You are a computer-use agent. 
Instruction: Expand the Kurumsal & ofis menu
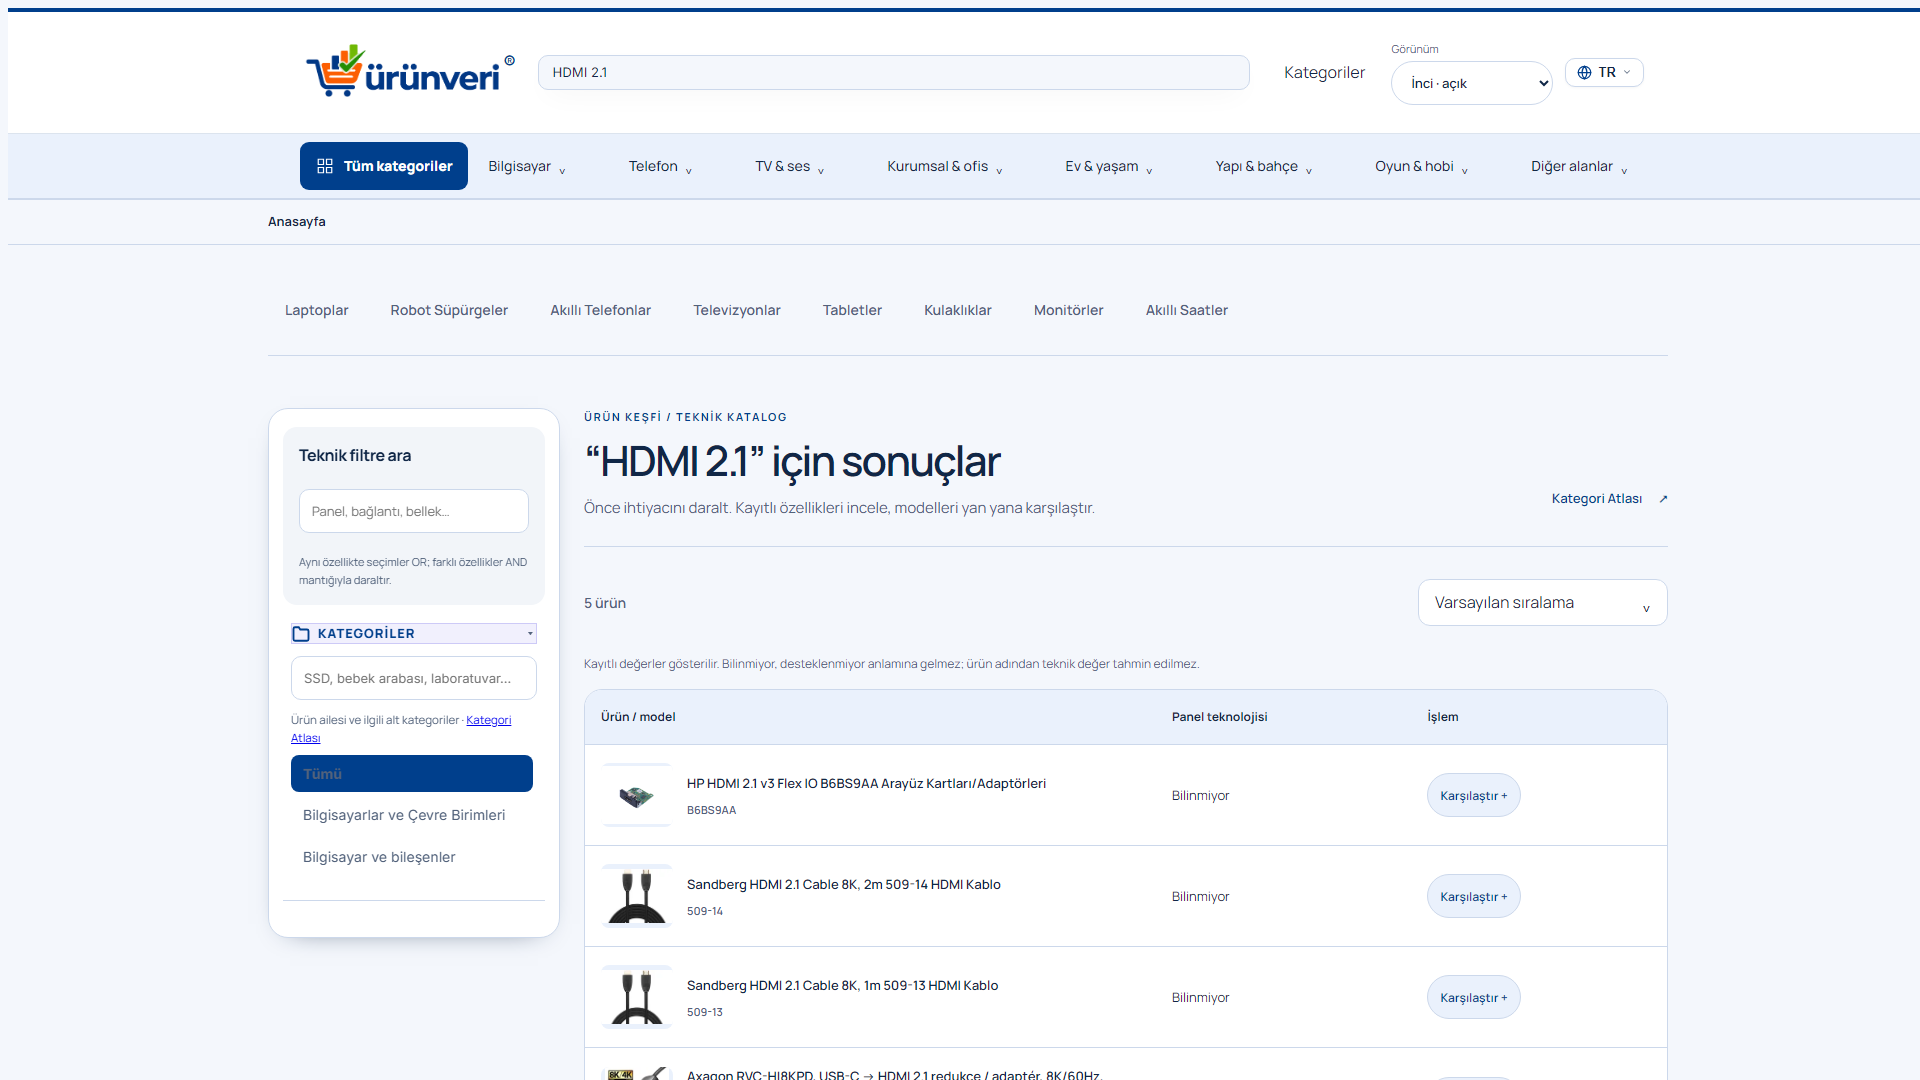(x=944, y=166)
